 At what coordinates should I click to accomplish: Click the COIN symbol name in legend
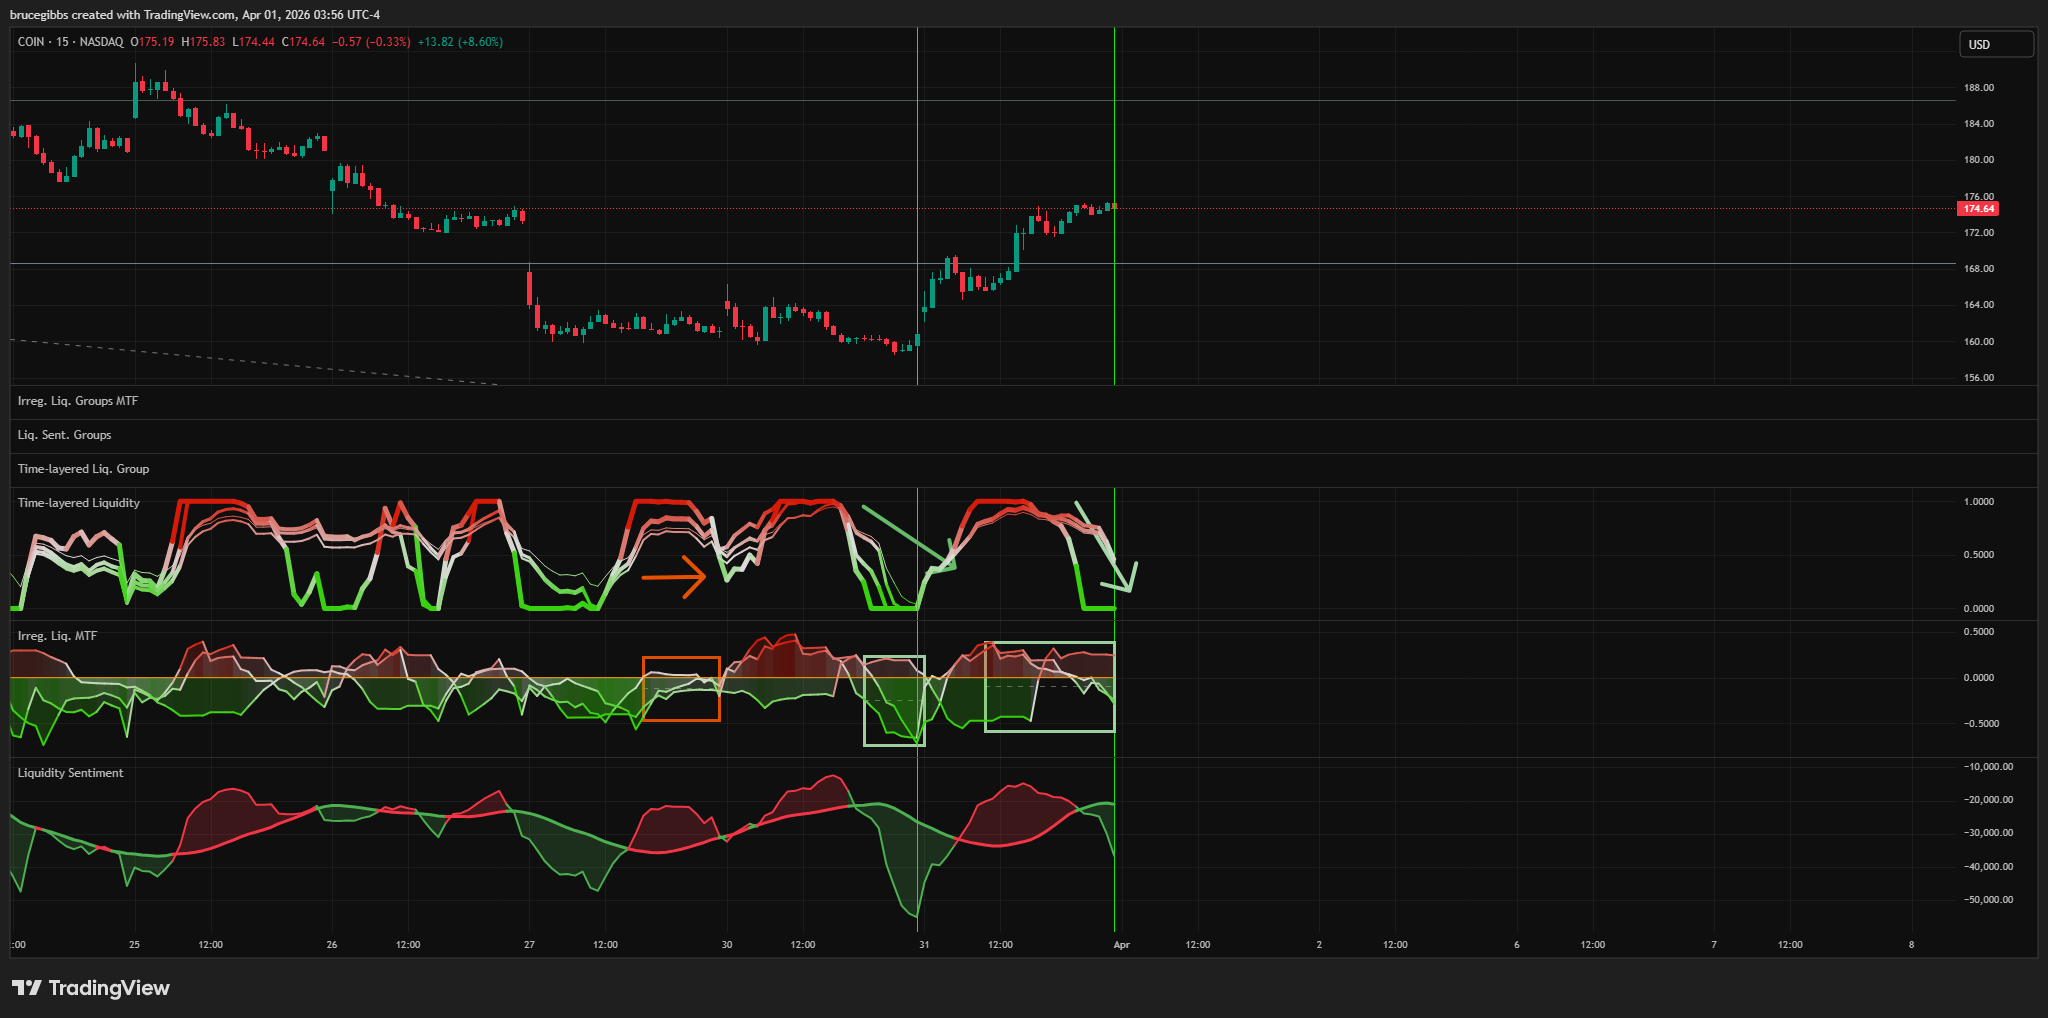(31, 42)
